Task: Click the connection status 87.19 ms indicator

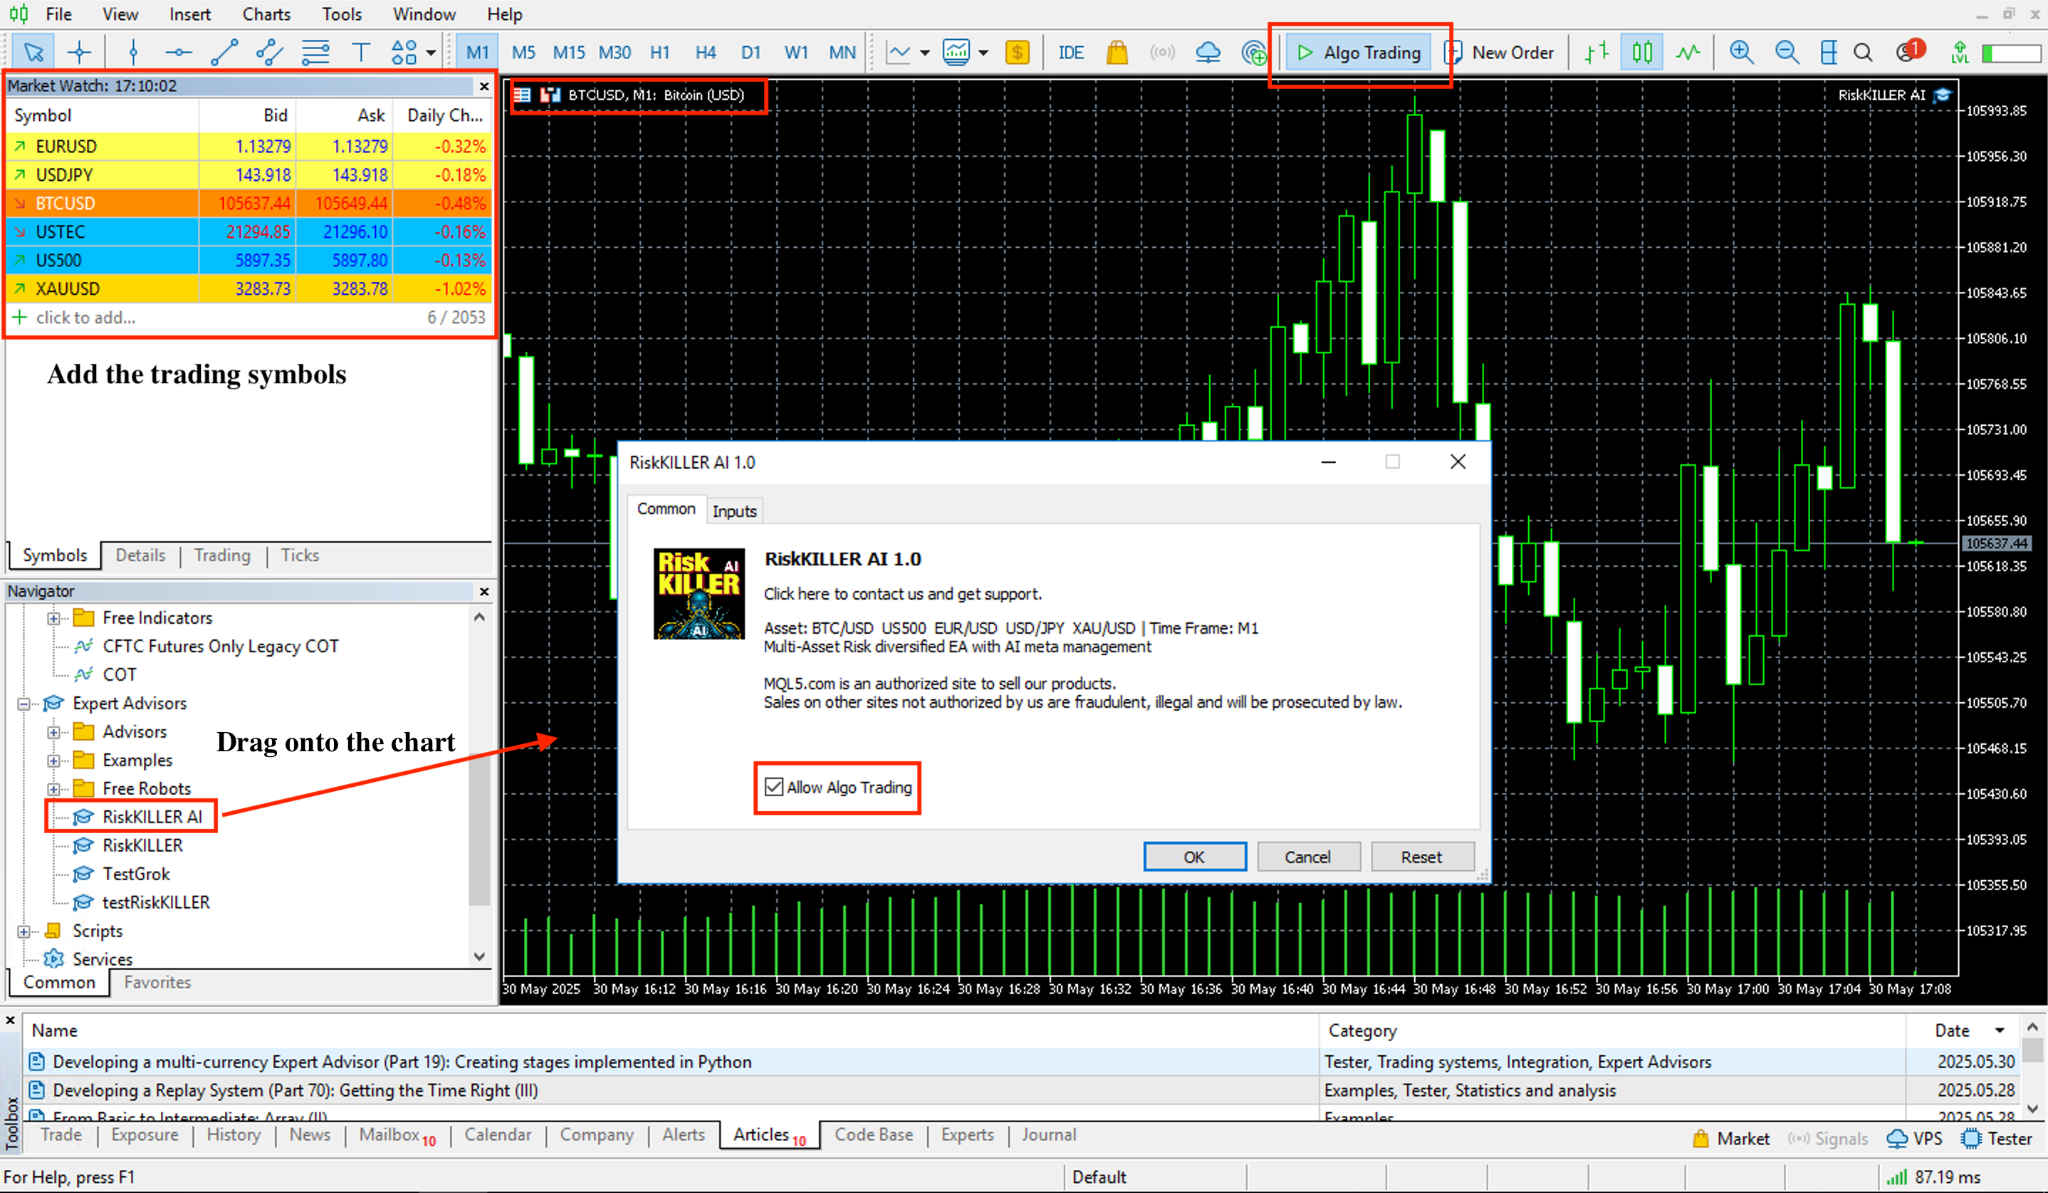Action: (x=1932, y=1177)
